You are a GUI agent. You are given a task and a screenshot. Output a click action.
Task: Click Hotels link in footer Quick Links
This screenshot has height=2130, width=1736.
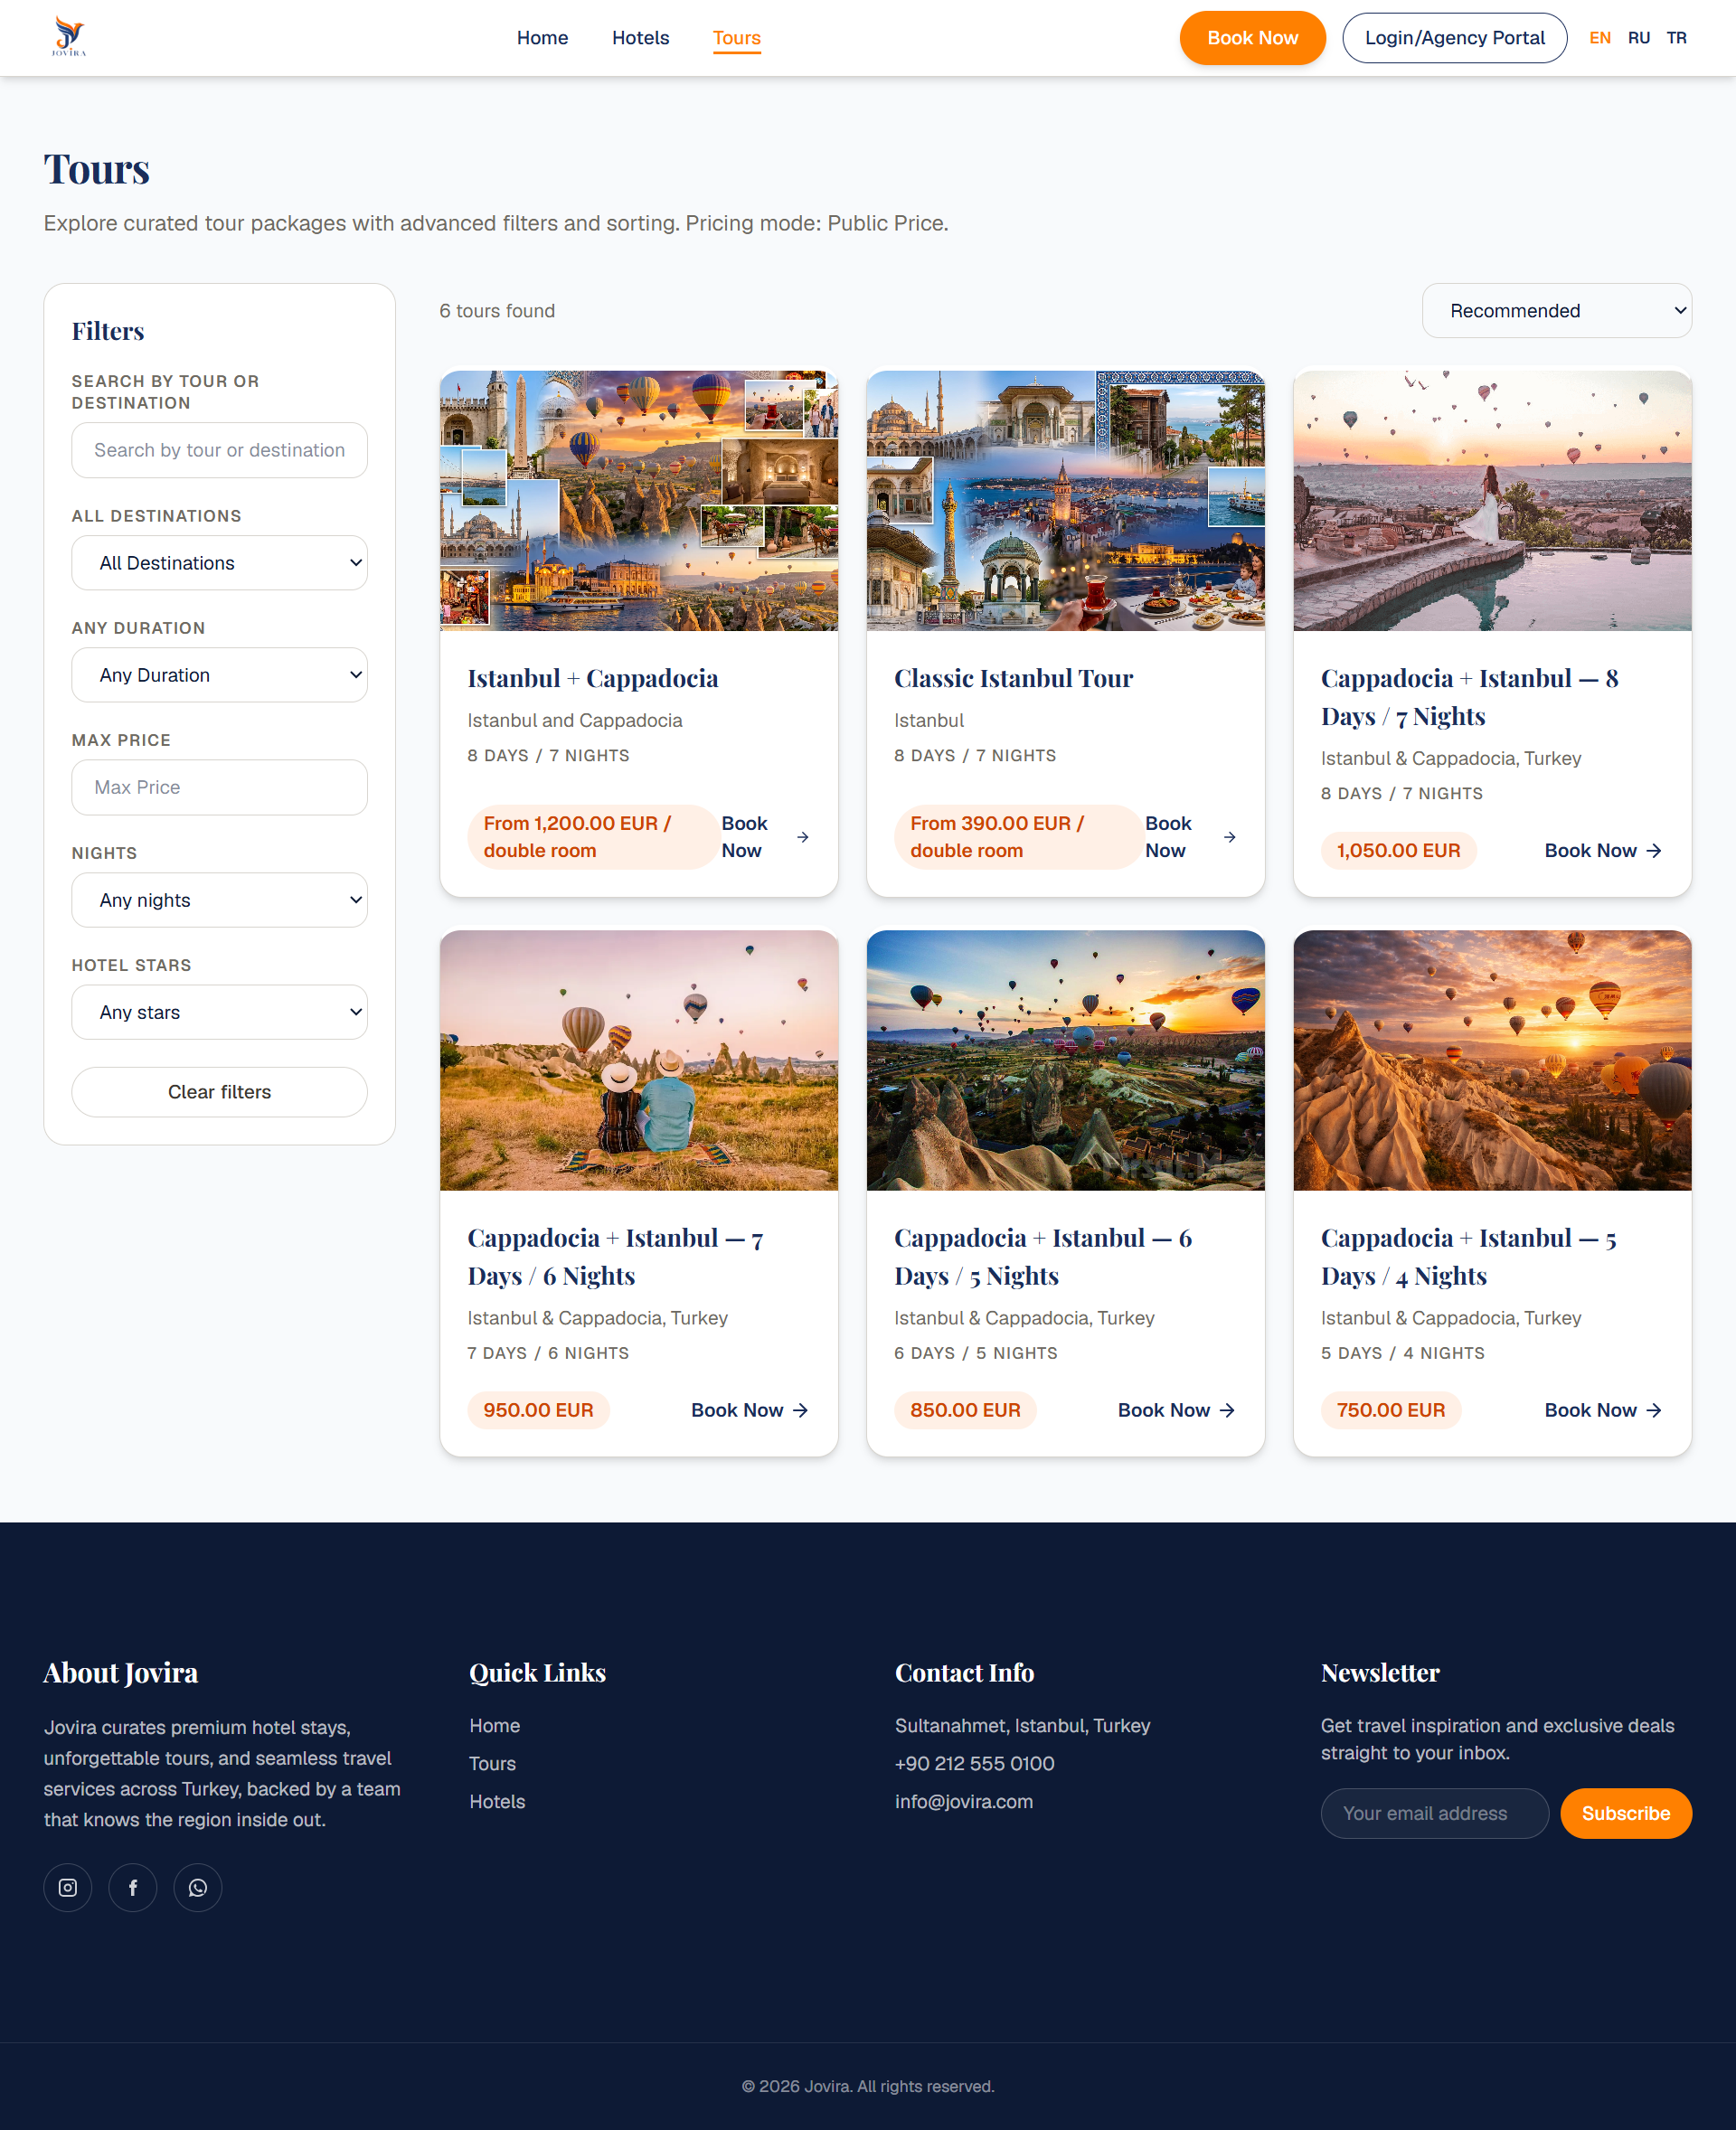coord(497,1801)
